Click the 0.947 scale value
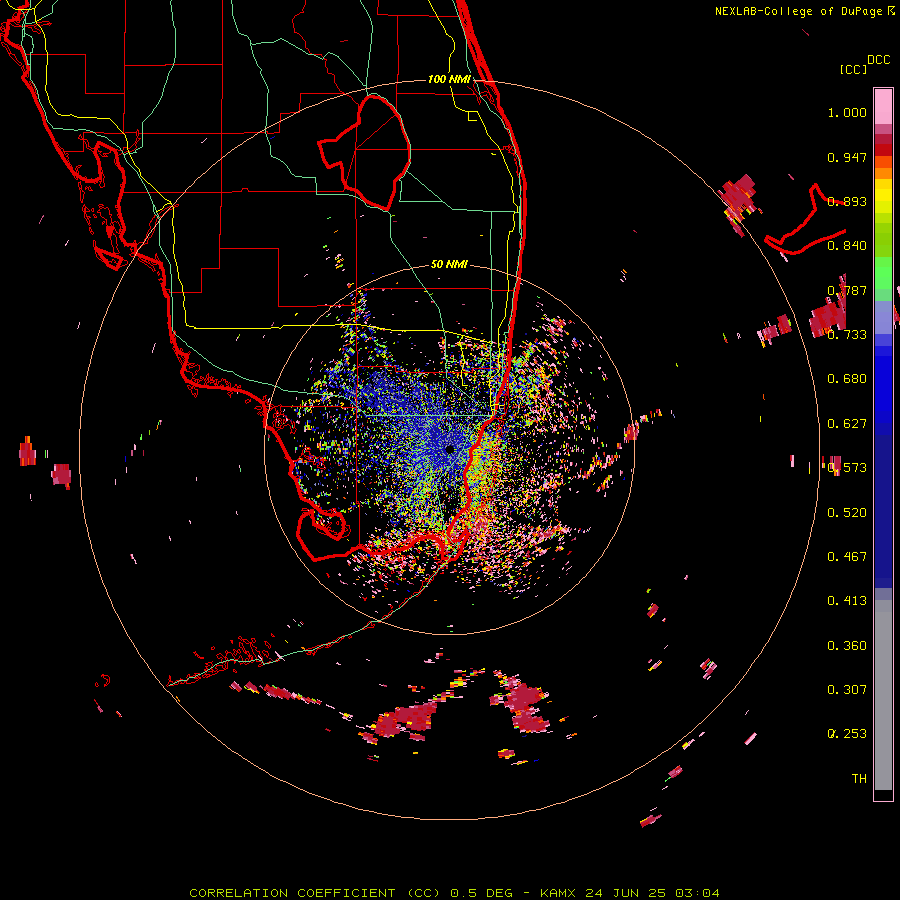The image size is (900, 900). click(x=847, y=157)
